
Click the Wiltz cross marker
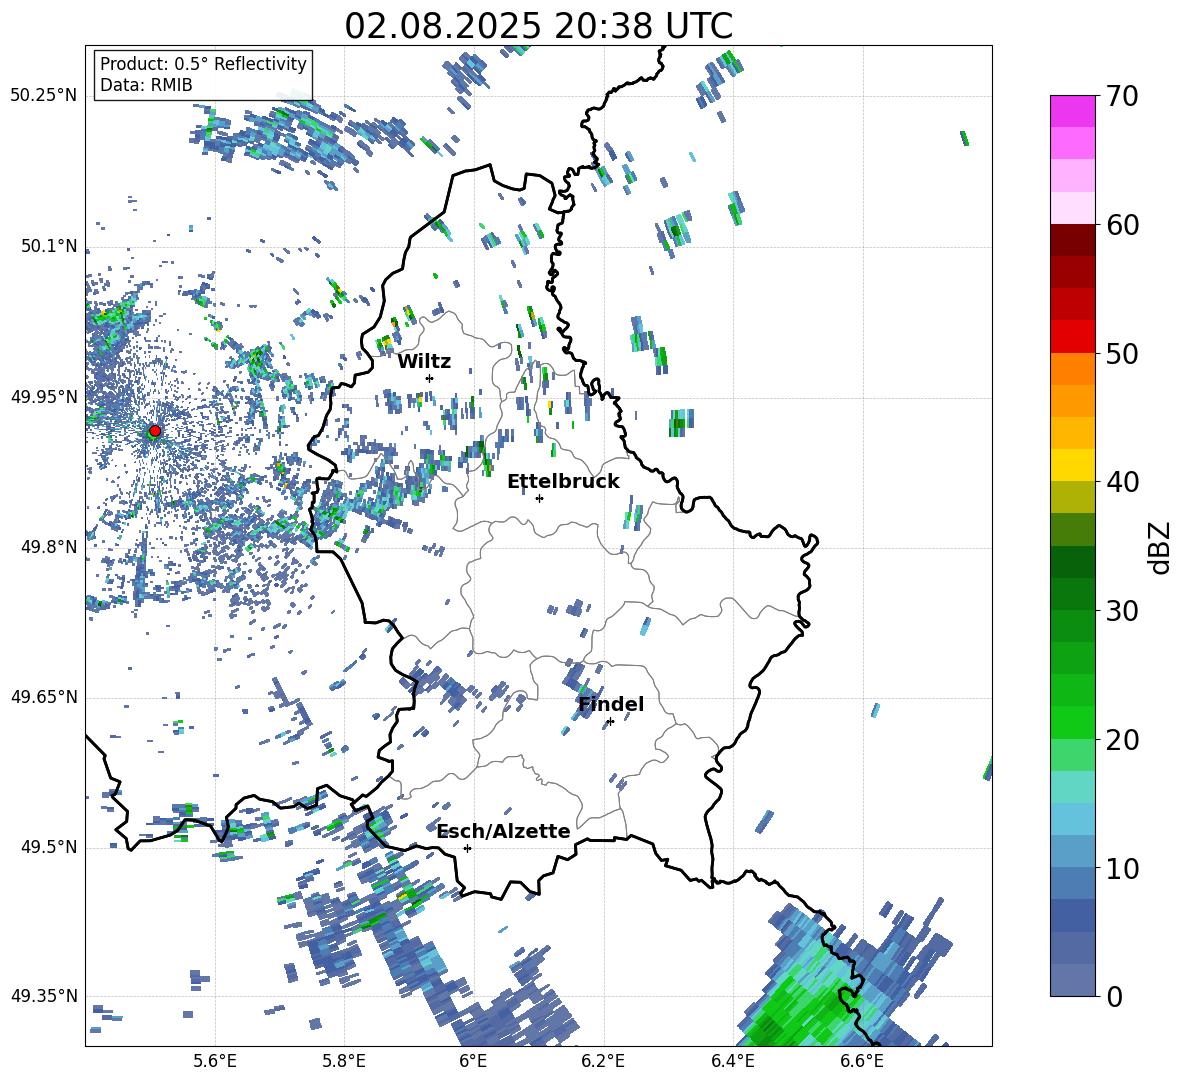click(x=430, y=378)
